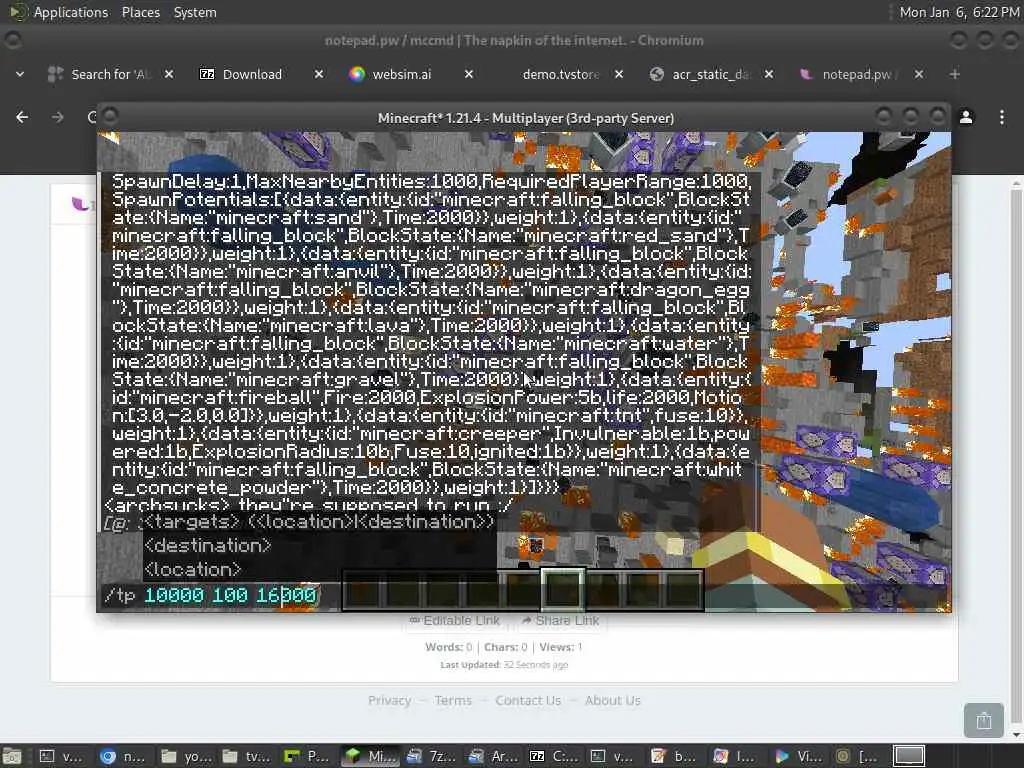This screenshot has width=1024, height=768.
Task: Expand the Chromium tab search chevron
Action: 20,74
